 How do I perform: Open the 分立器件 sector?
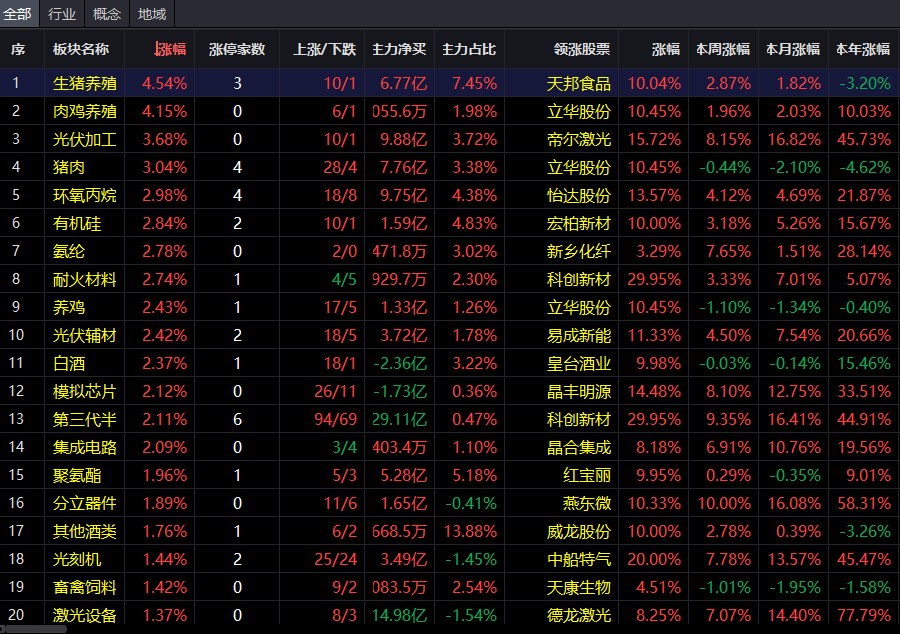click(85, 503)
